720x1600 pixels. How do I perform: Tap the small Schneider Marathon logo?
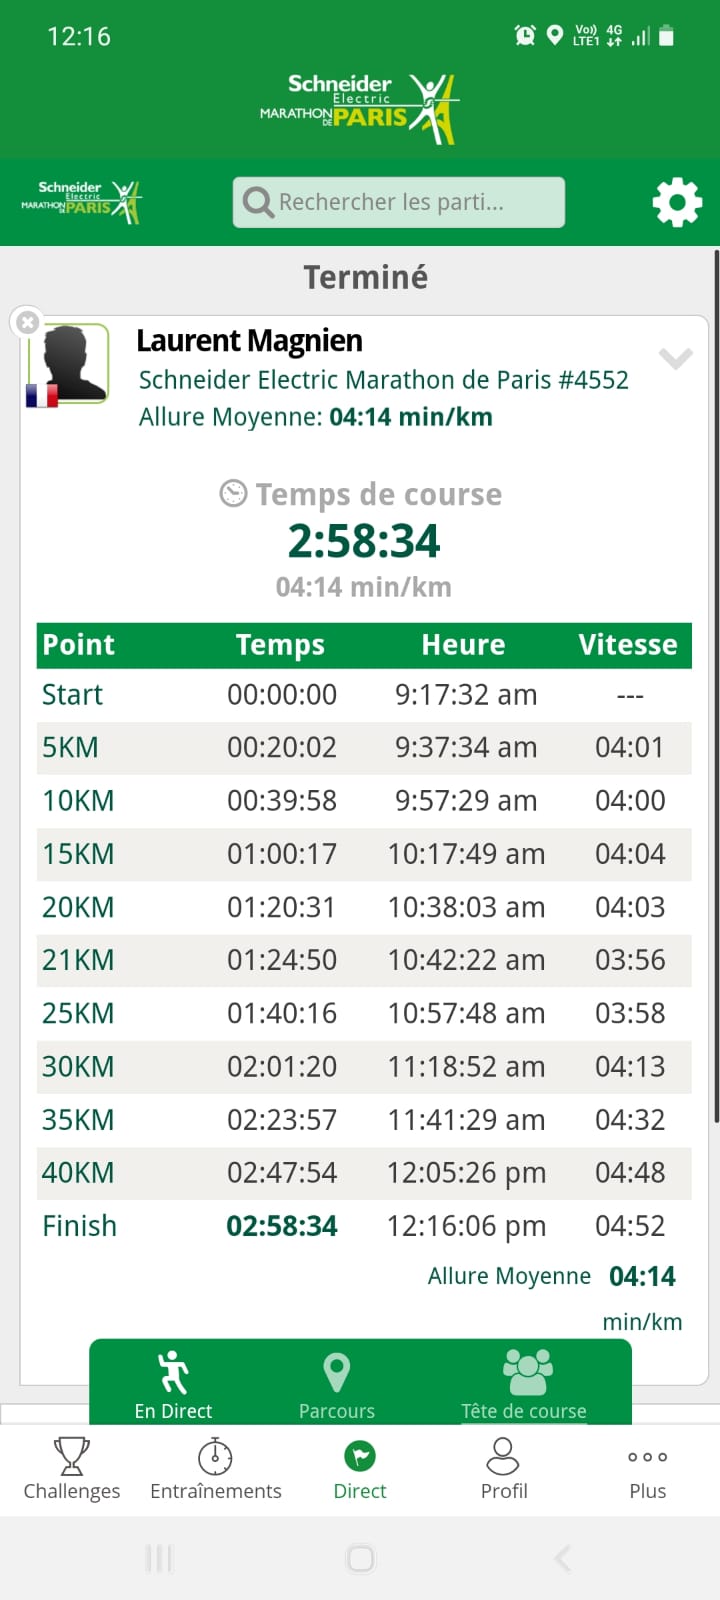82,201
